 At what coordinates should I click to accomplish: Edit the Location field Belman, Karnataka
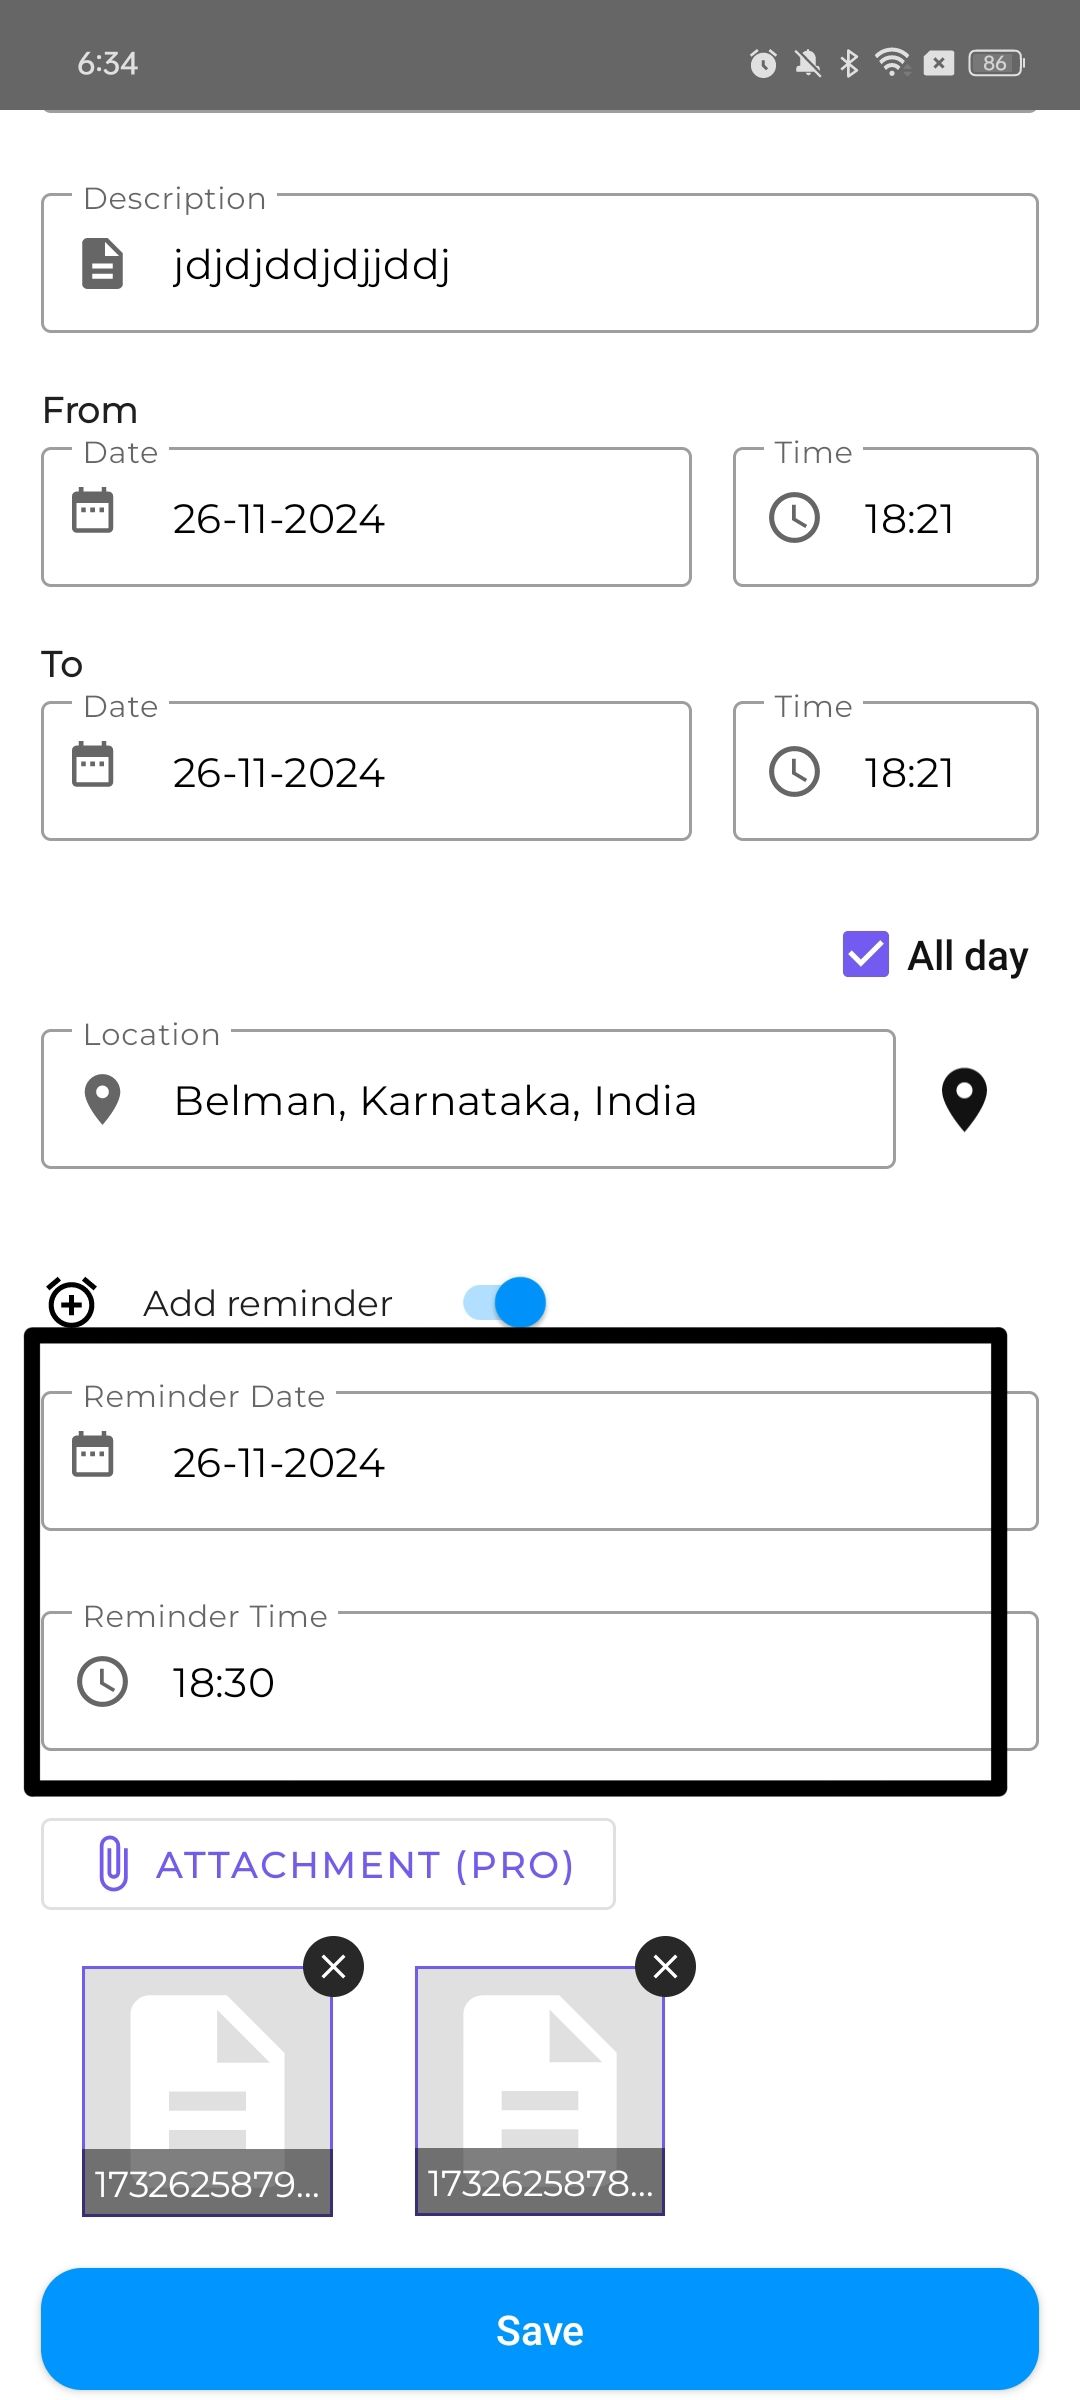click(x=468, y=1099)
